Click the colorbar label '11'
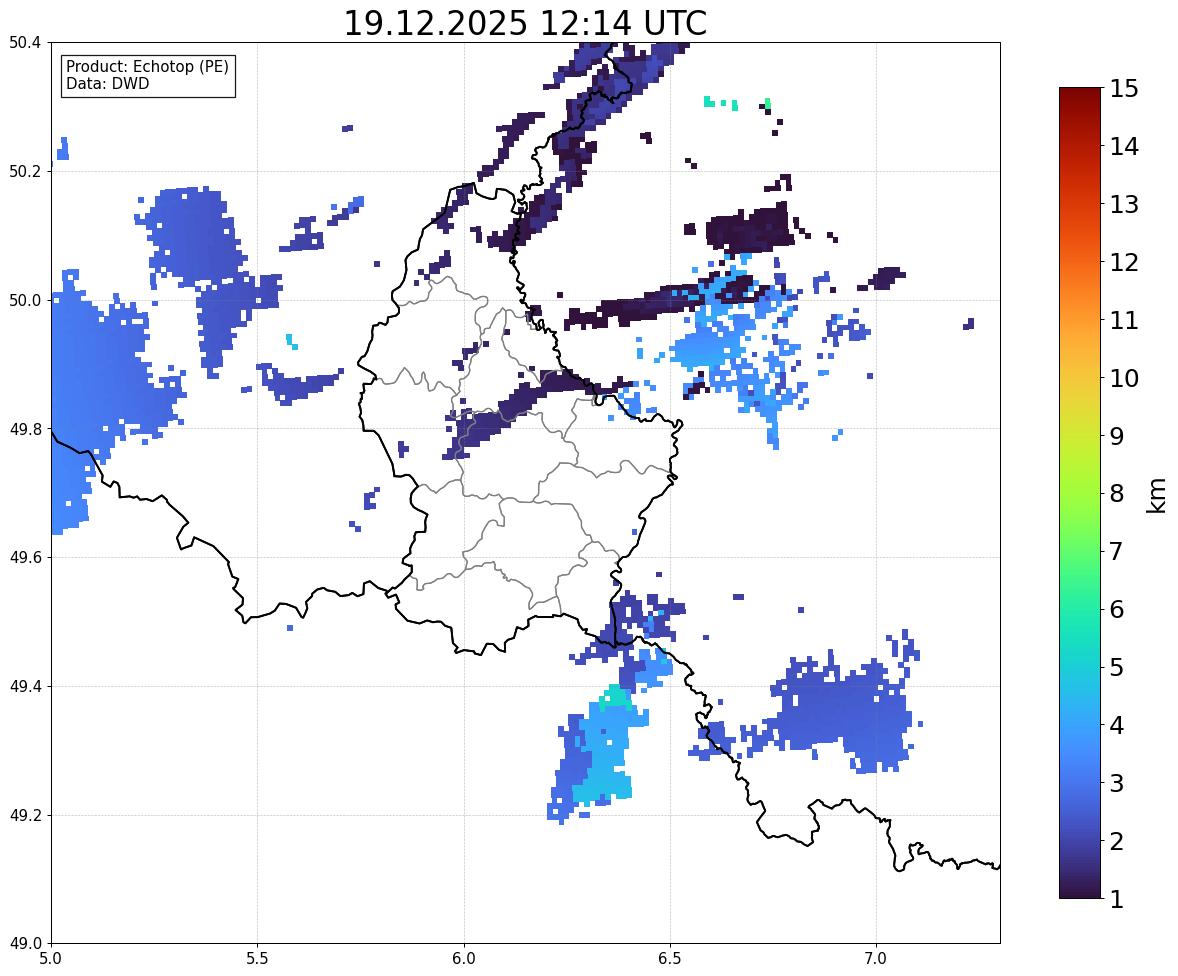This screenshot has width=1178, height=976. 1124,319
